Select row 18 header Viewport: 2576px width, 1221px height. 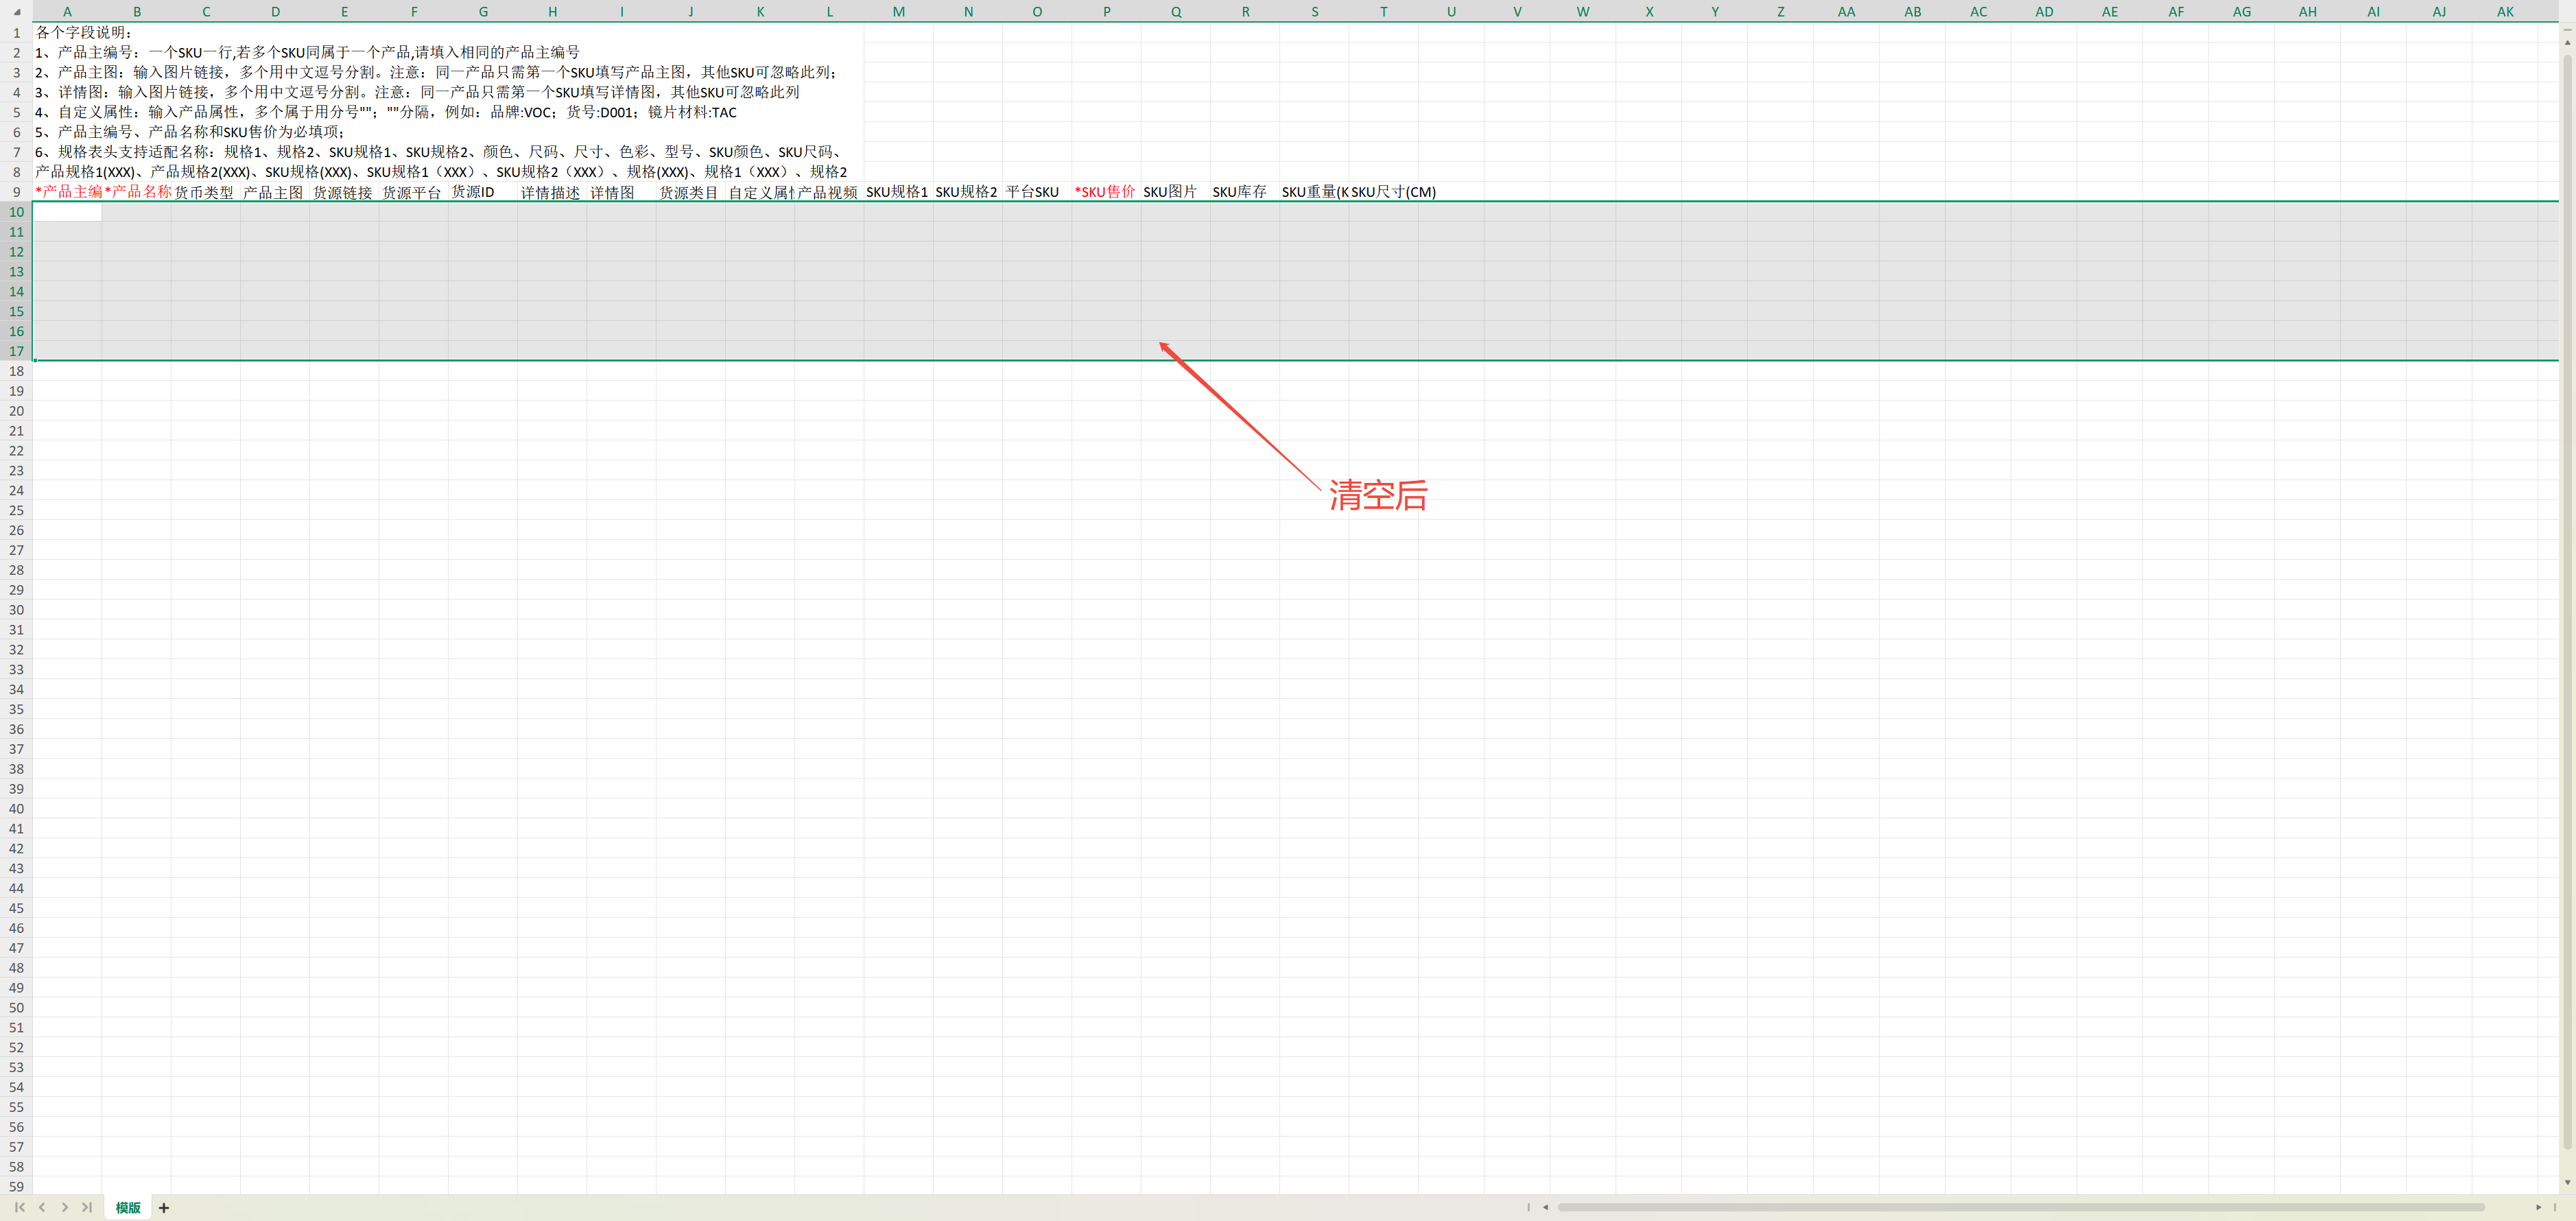click(16, 371)
